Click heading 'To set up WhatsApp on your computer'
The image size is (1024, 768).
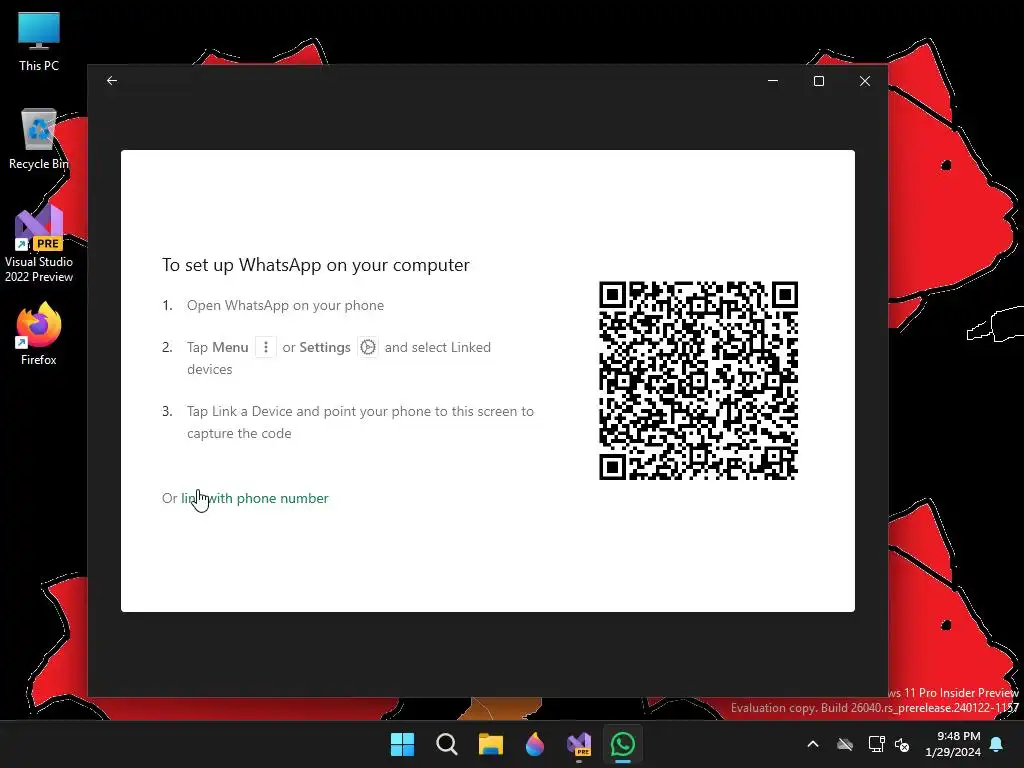(315, 265)
